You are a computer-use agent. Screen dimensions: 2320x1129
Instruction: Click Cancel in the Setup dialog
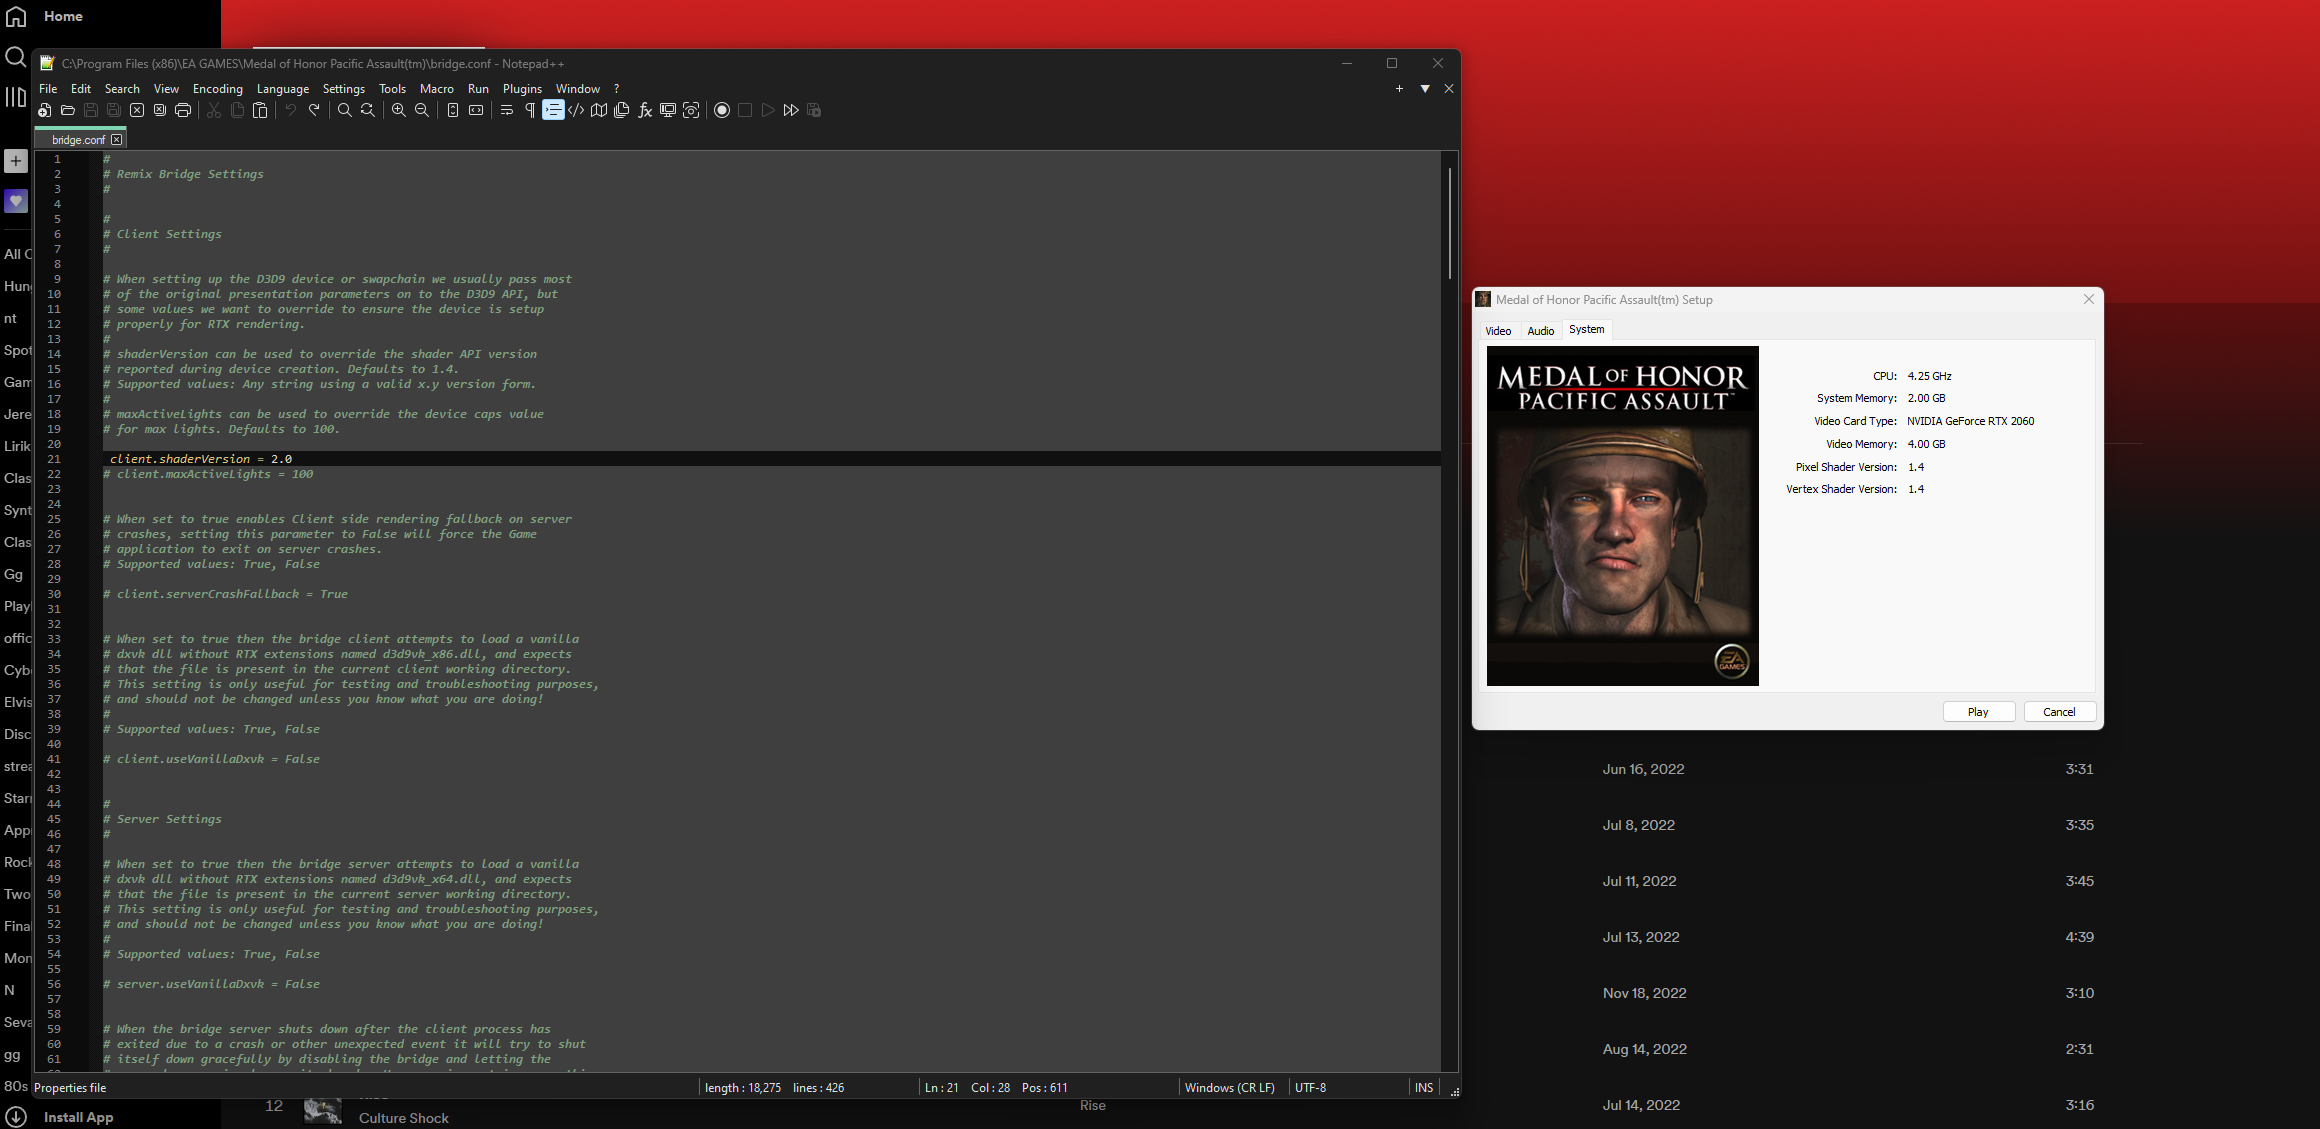pos(2059,711)
